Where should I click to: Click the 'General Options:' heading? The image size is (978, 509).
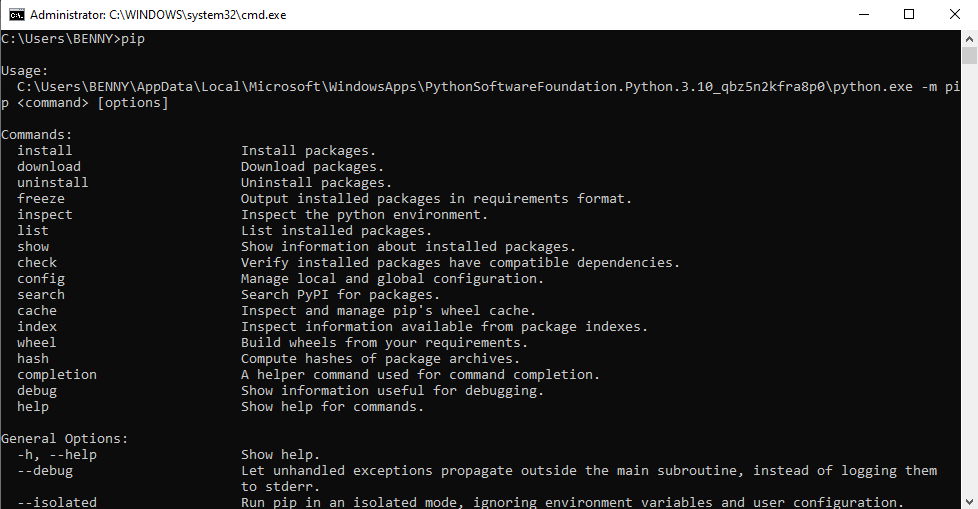(x=64, y=439)
